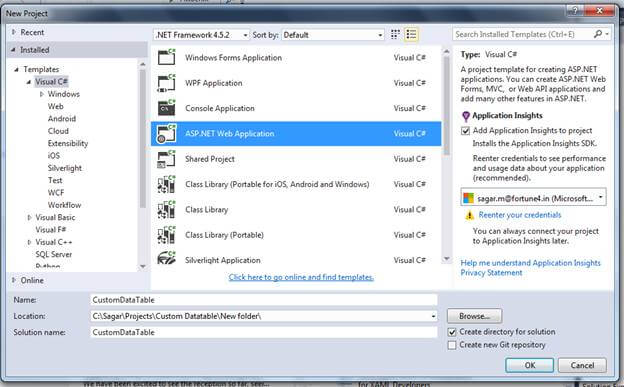
Task: Switch to medium icons list view
Action: coord(411,35)
